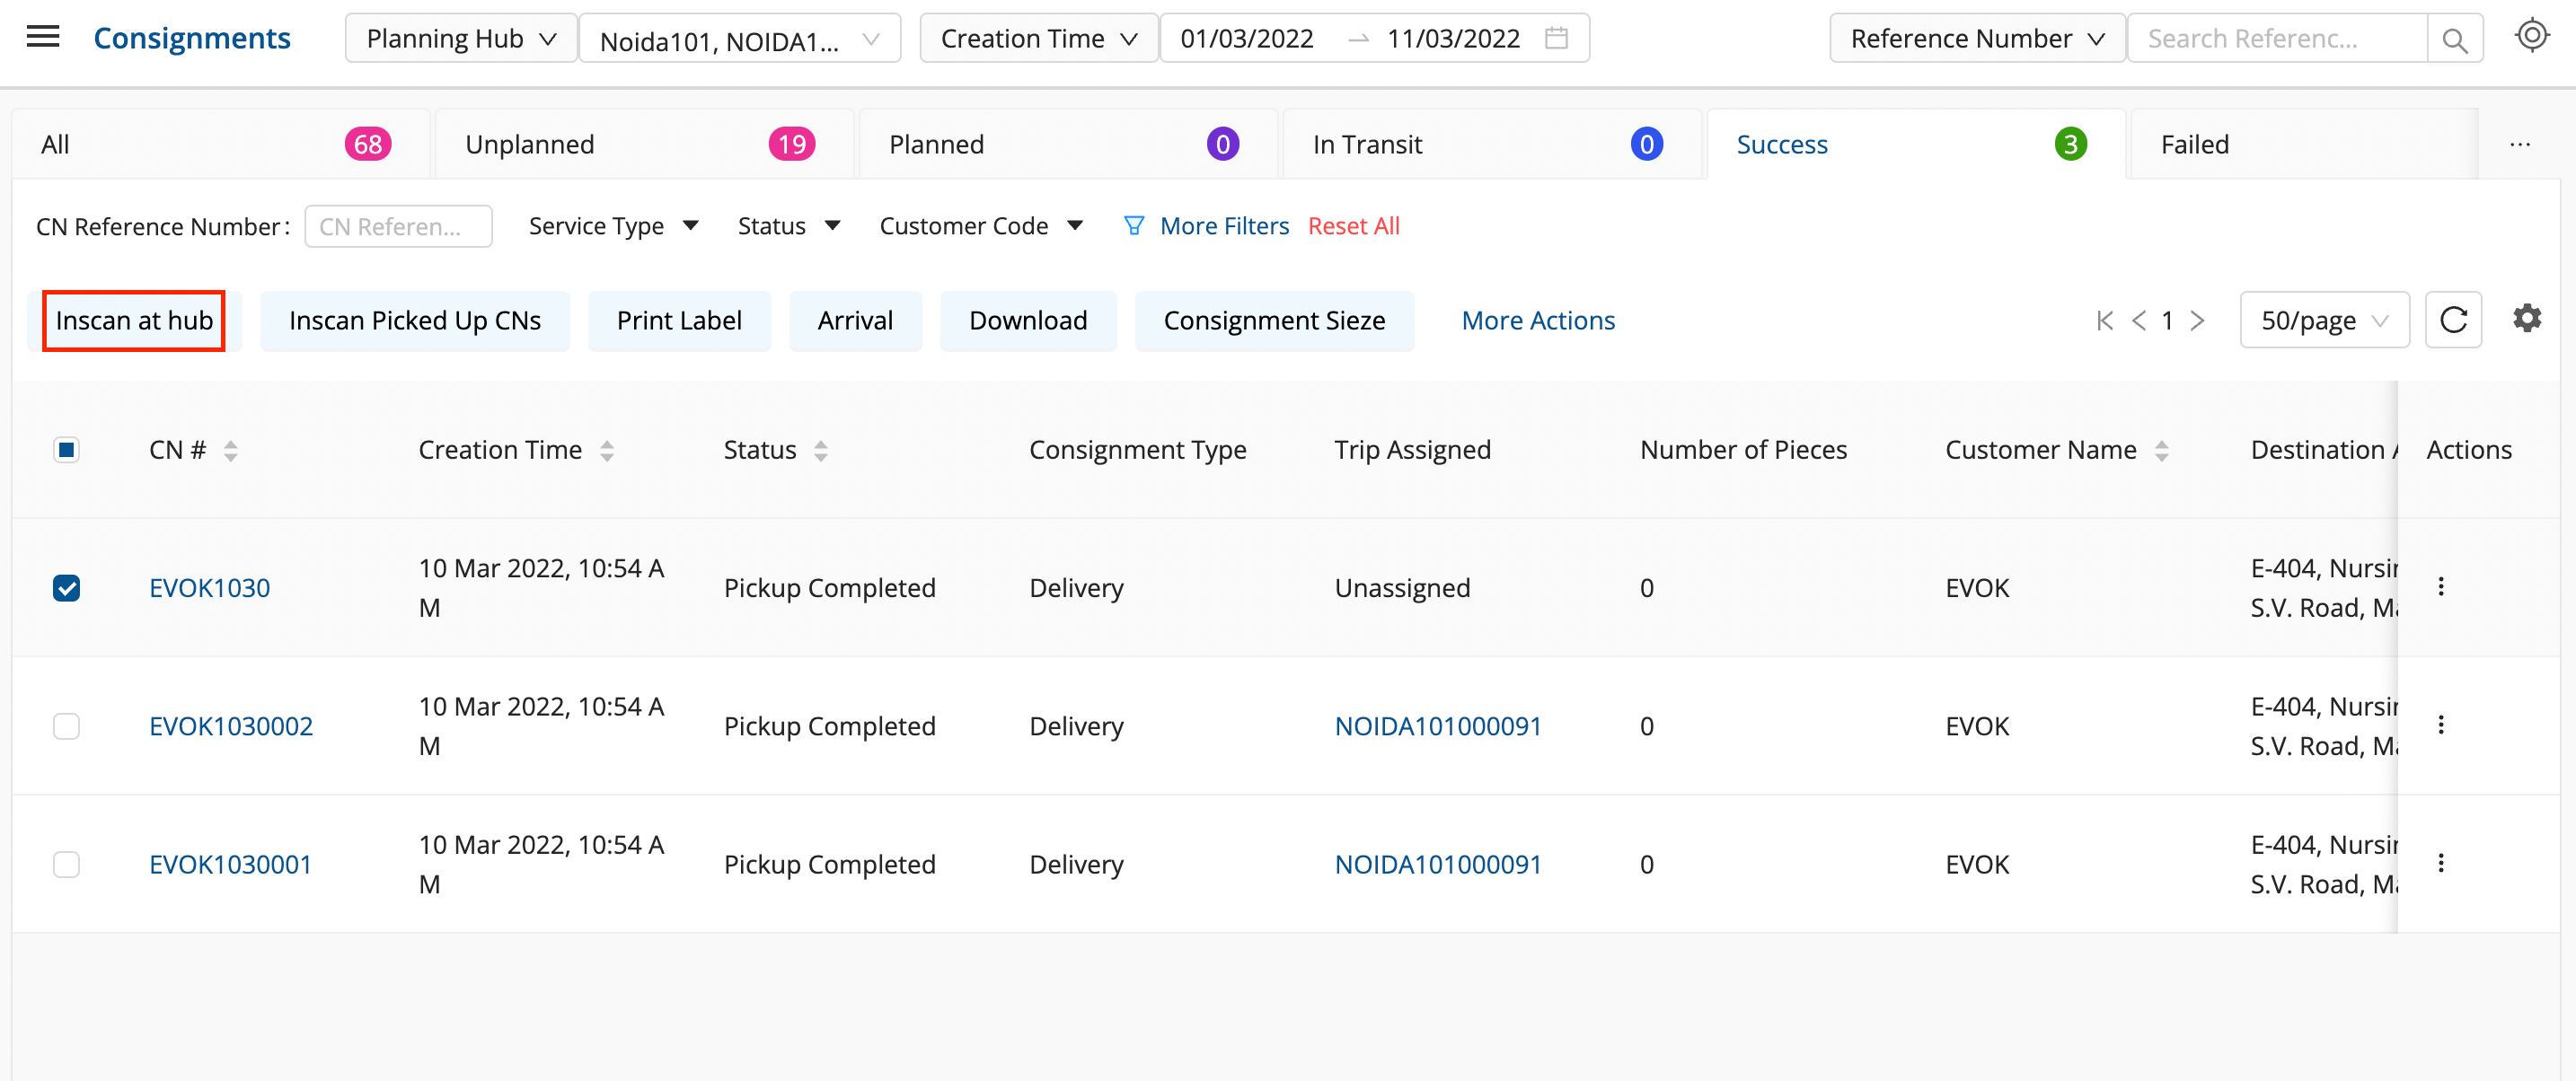The height and width of the screenshot is (1081, 2576).
Task: Click the Inscan at hub button
Action: tap(134, 320)
